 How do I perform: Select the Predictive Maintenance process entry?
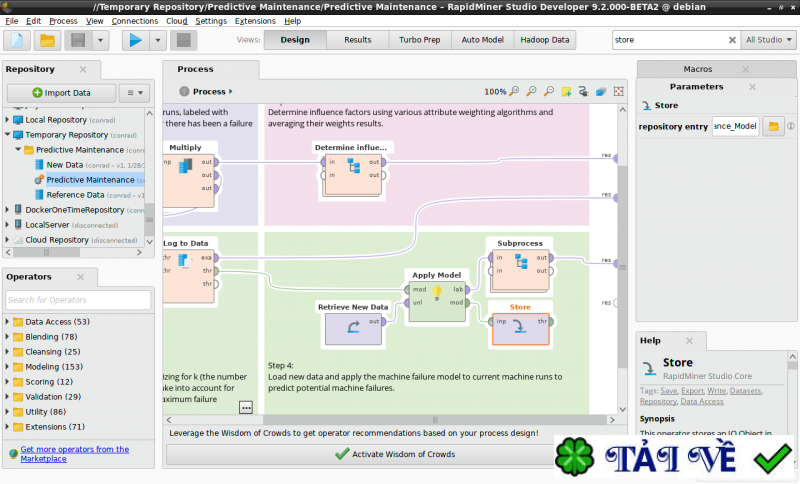(90, 180)
